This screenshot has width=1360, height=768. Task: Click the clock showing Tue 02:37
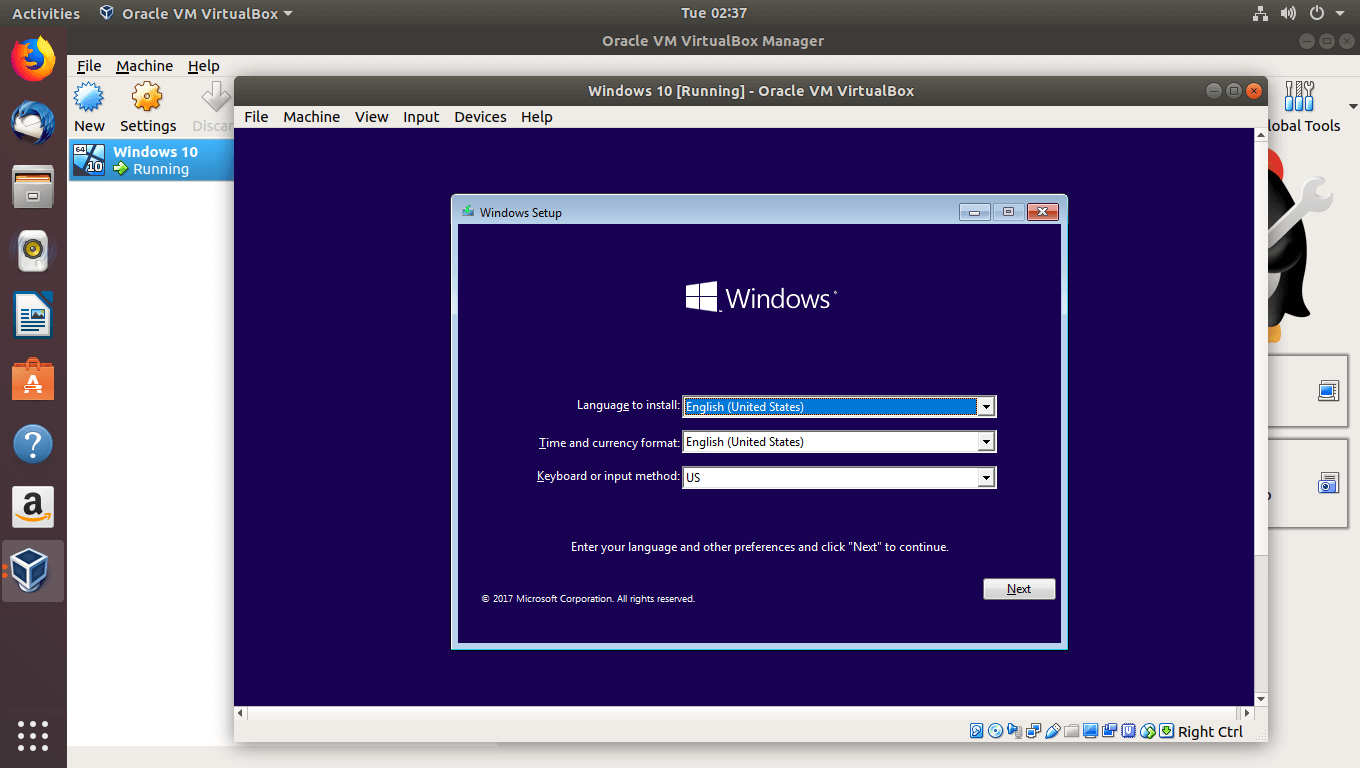pos(714,13)
